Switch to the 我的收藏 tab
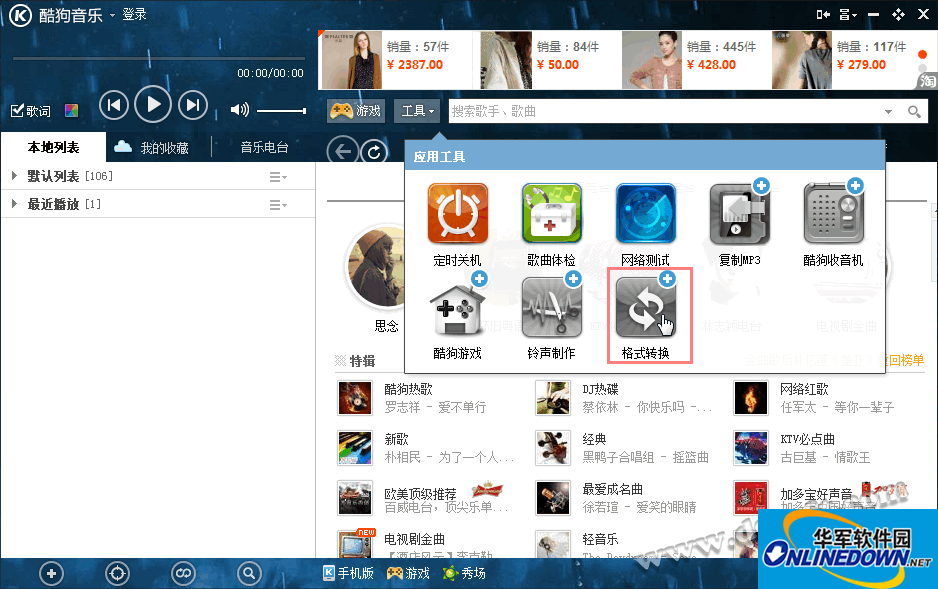938x589 pixels. (152, 148)
